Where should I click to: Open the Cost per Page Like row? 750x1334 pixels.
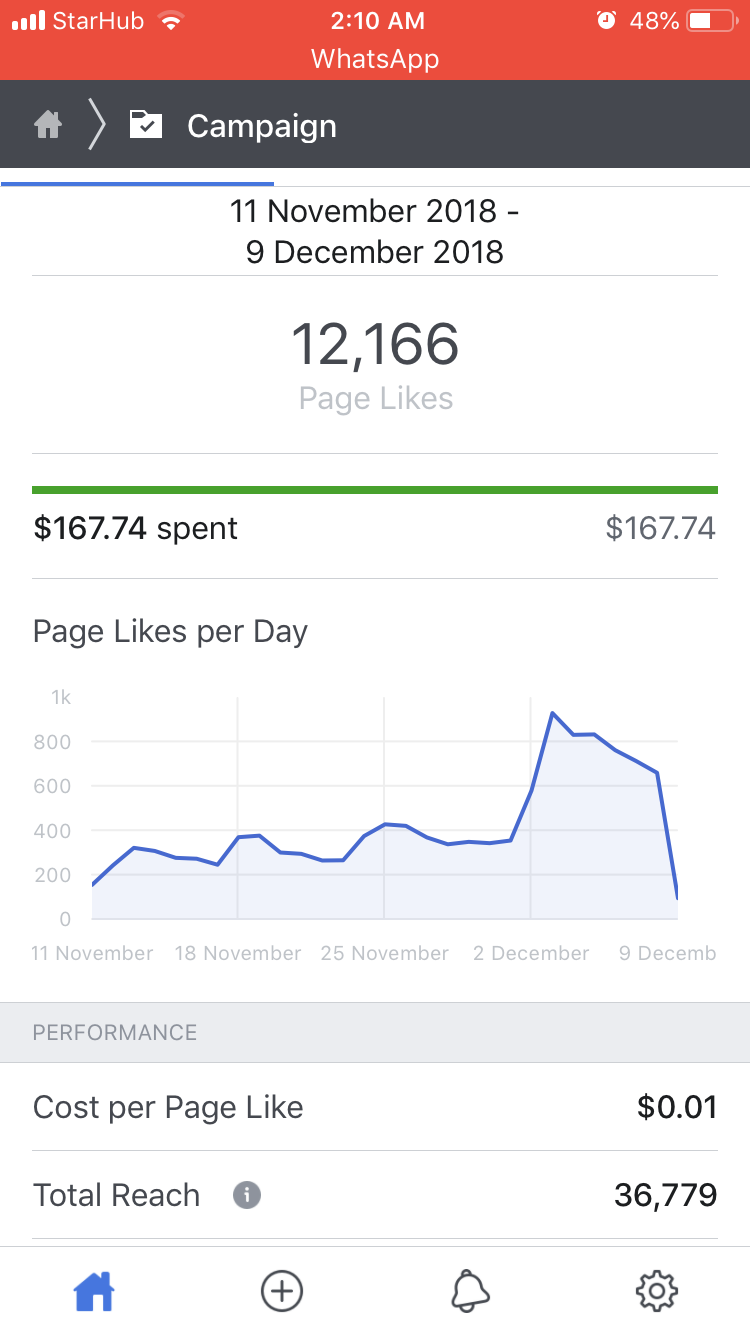pos(375,1107)
